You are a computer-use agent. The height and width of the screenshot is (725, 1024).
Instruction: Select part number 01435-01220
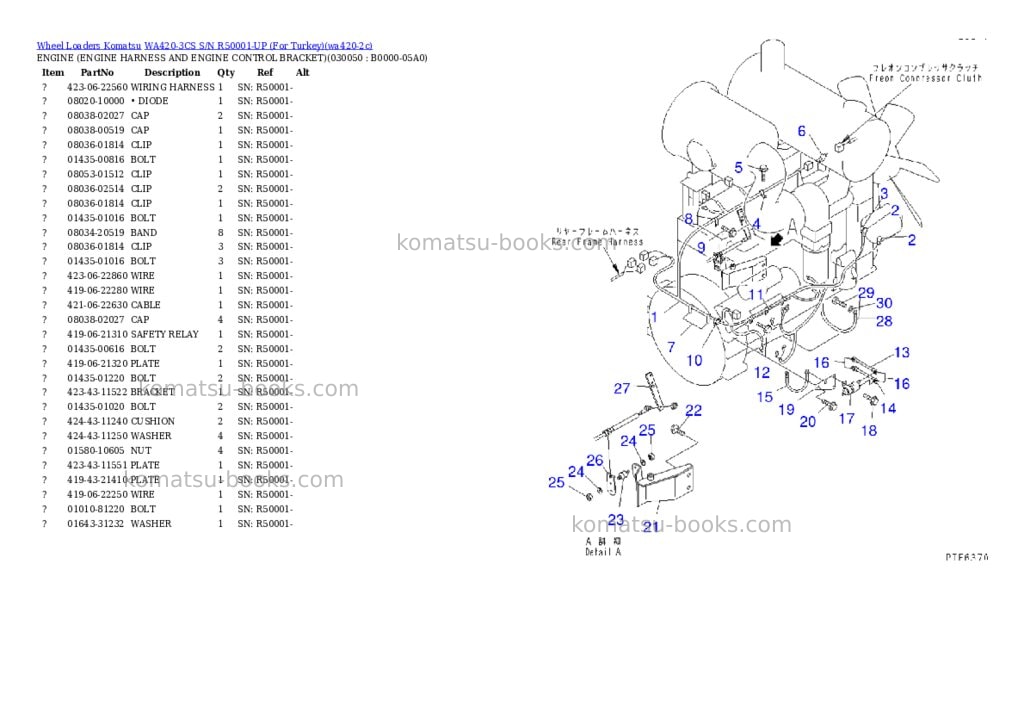[x=95, y=378]
